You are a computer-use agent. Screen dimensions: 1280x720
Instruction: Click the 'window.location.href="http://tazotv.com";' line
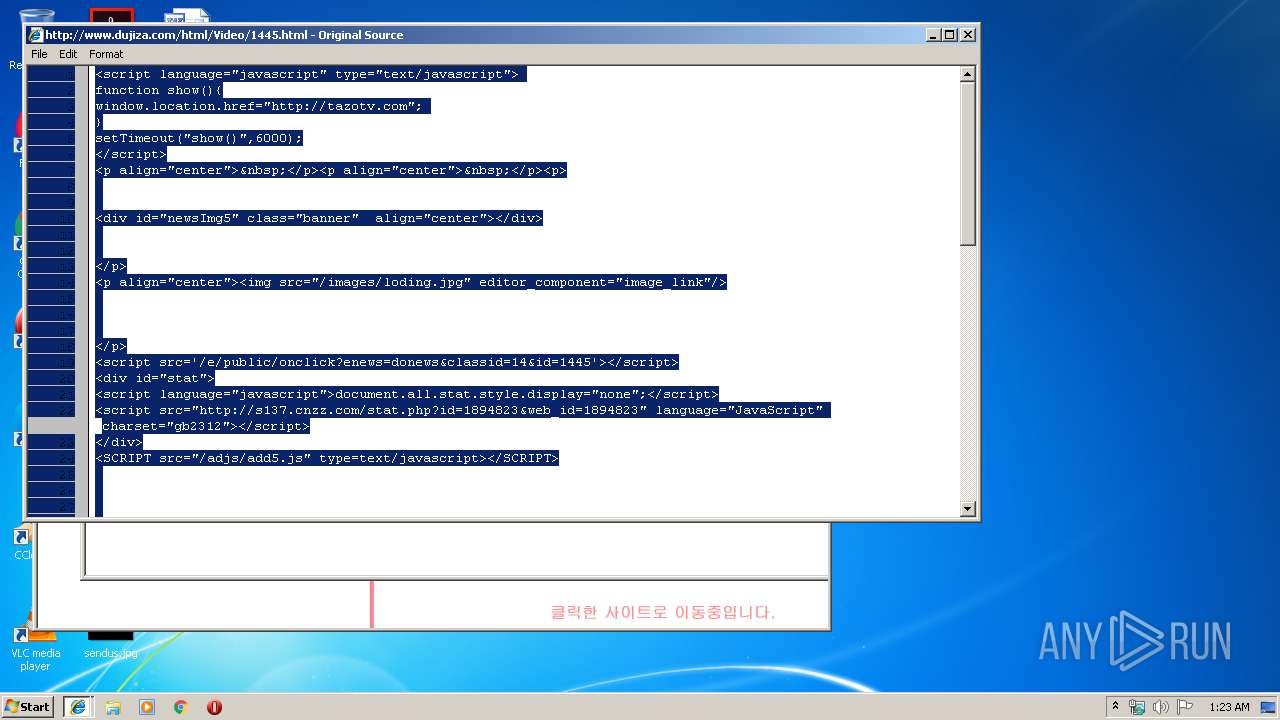263,106
